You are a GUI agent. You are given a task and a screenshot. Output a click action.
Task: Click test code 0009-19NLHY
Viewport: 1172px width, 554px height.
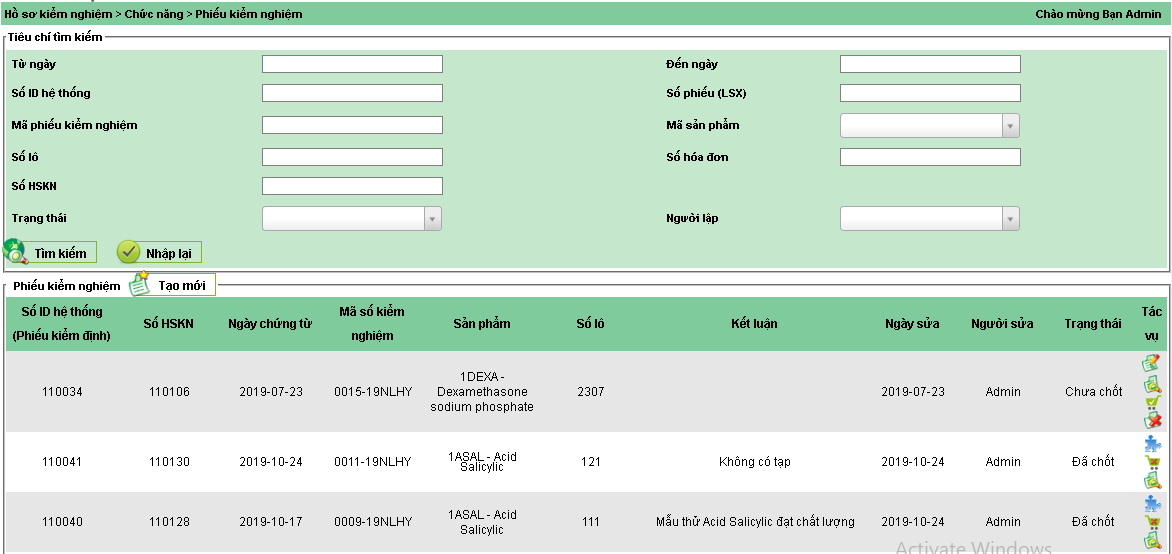click(372, 522)
